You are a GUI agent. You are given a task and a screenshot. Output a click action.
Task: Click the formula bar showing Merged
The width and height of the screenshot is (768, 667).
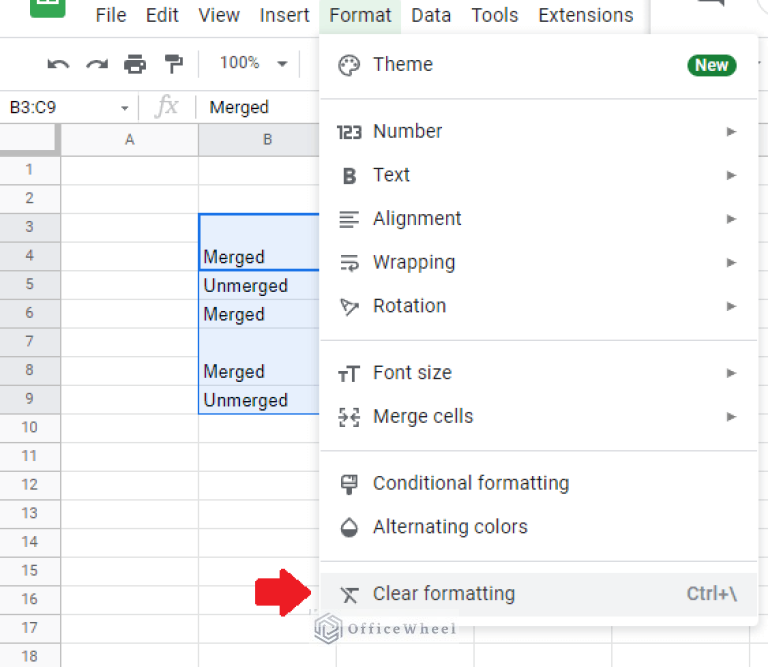tap(255, 108)
